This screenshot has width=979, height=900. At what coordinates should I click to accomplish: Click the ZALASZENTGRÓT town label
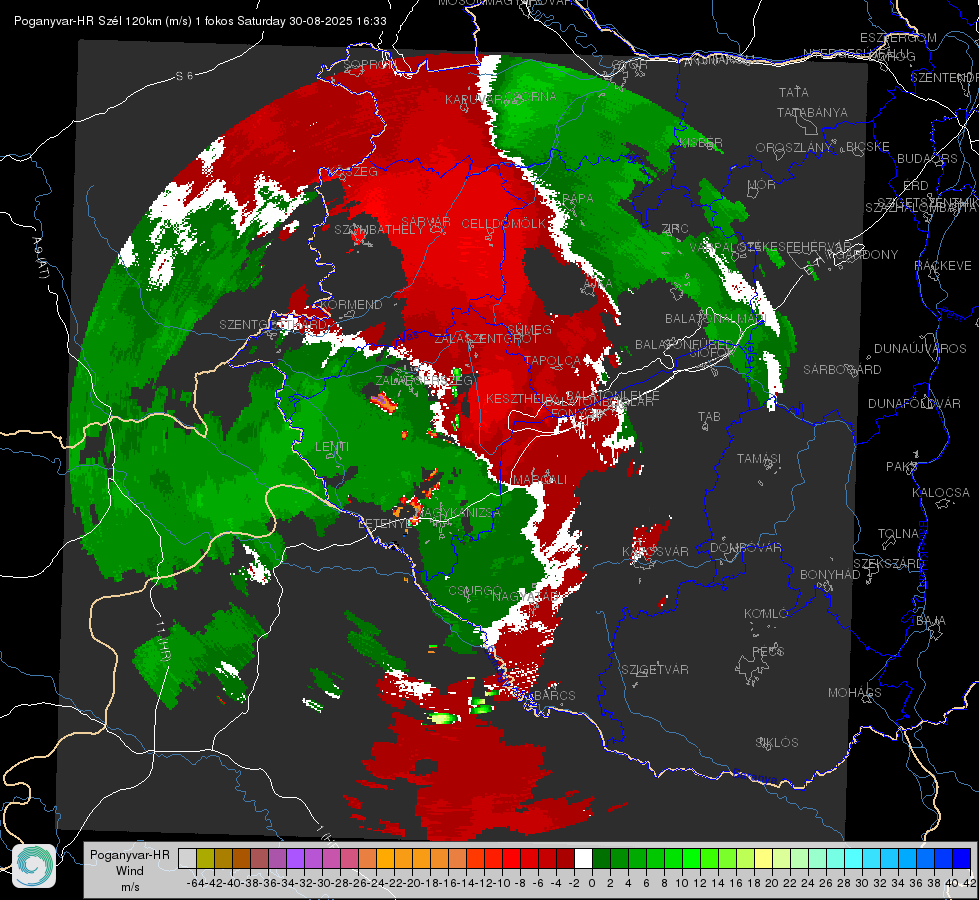(x=486, y=339)
